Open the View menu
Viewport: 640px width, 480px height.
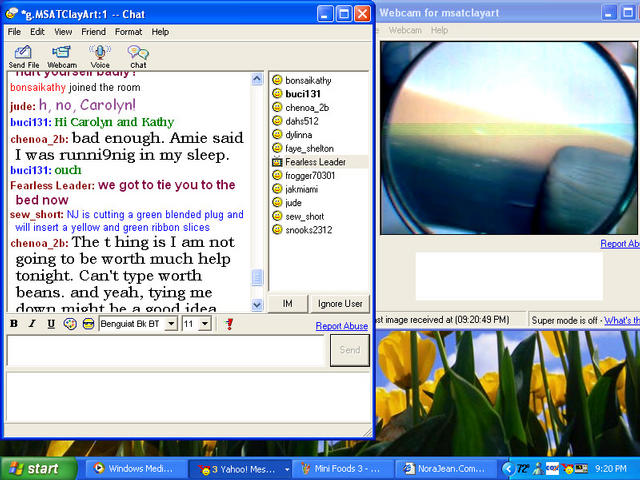click(x=63, y=32)
